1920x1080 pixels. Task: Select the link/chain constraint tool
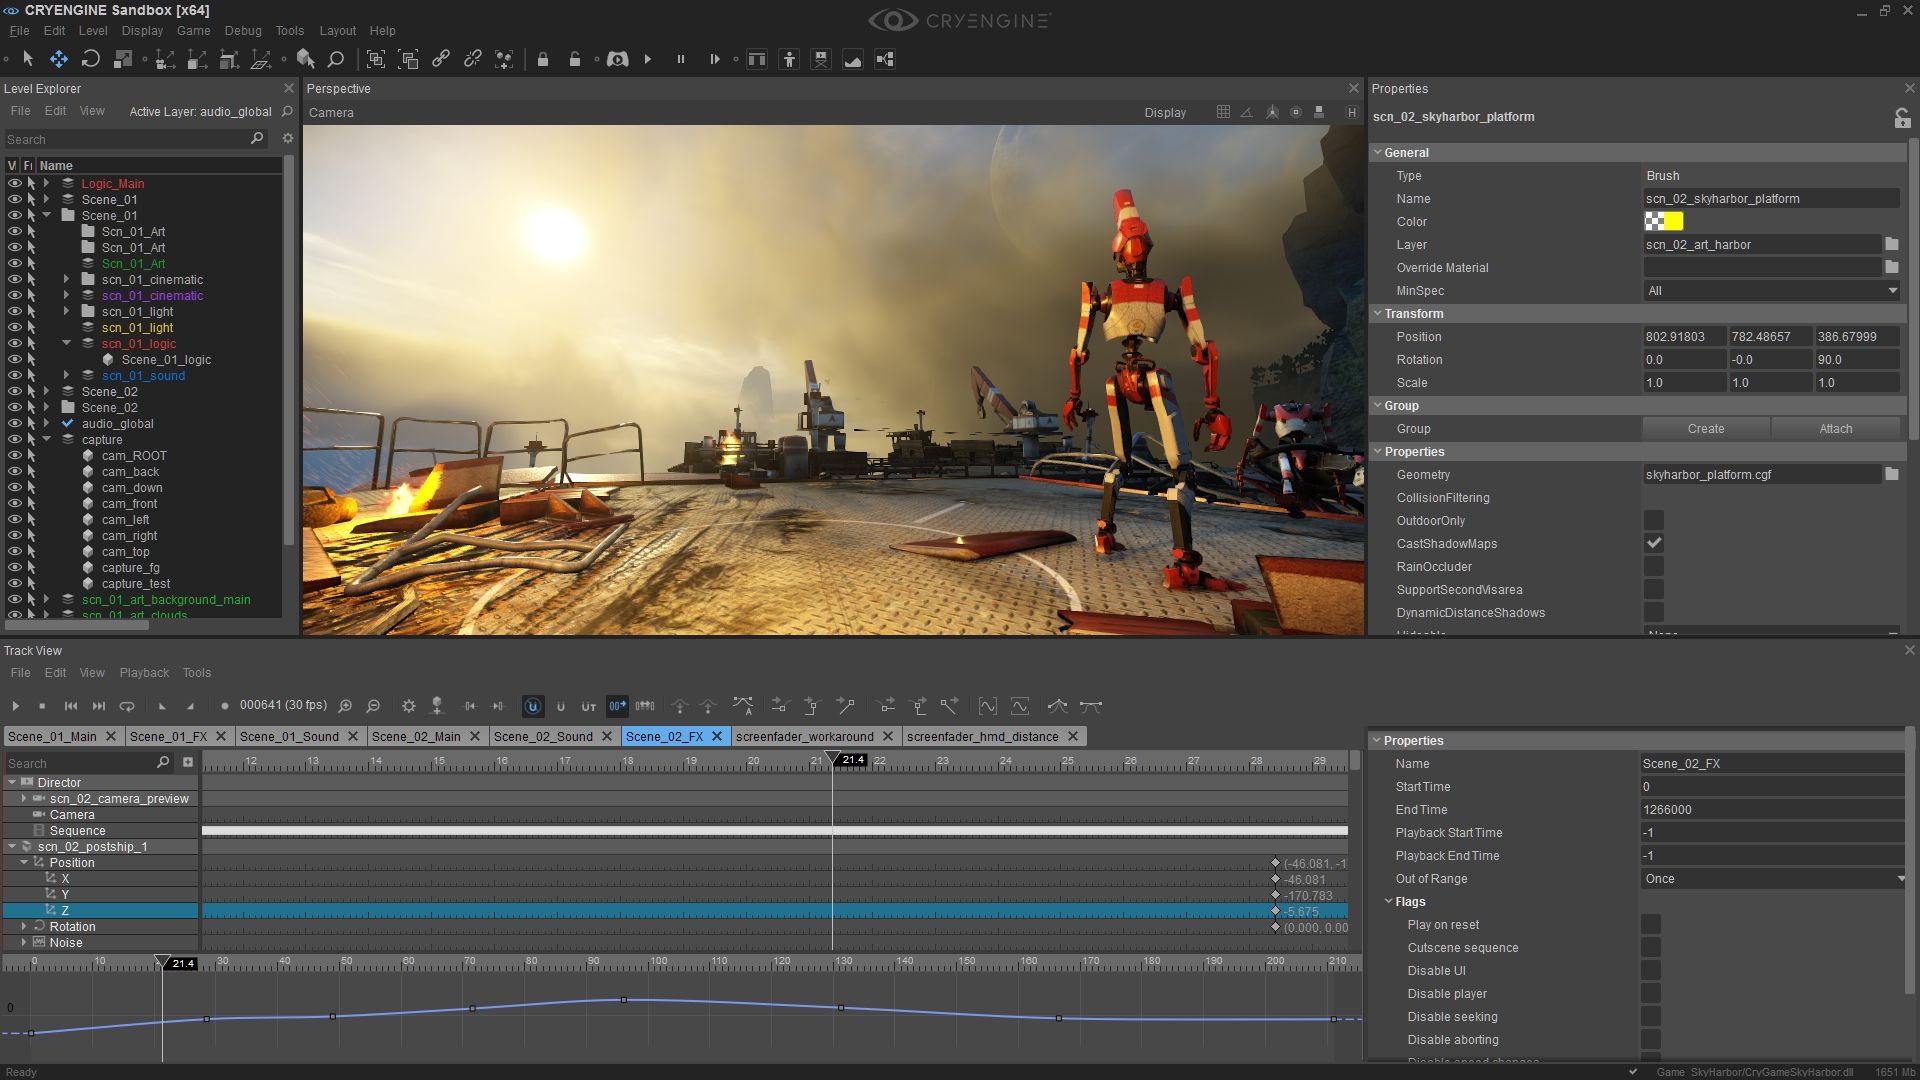[442, 58]
